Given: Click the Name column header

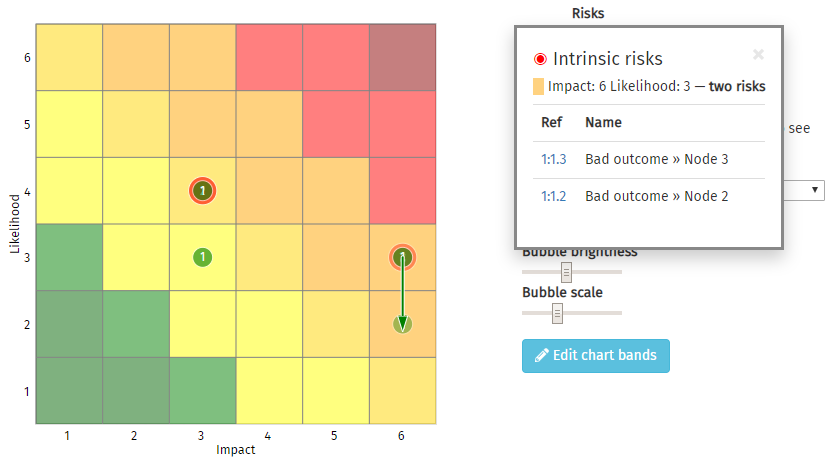Looking at the screenshot, I should pyautogui.click(x=603, y=123).
